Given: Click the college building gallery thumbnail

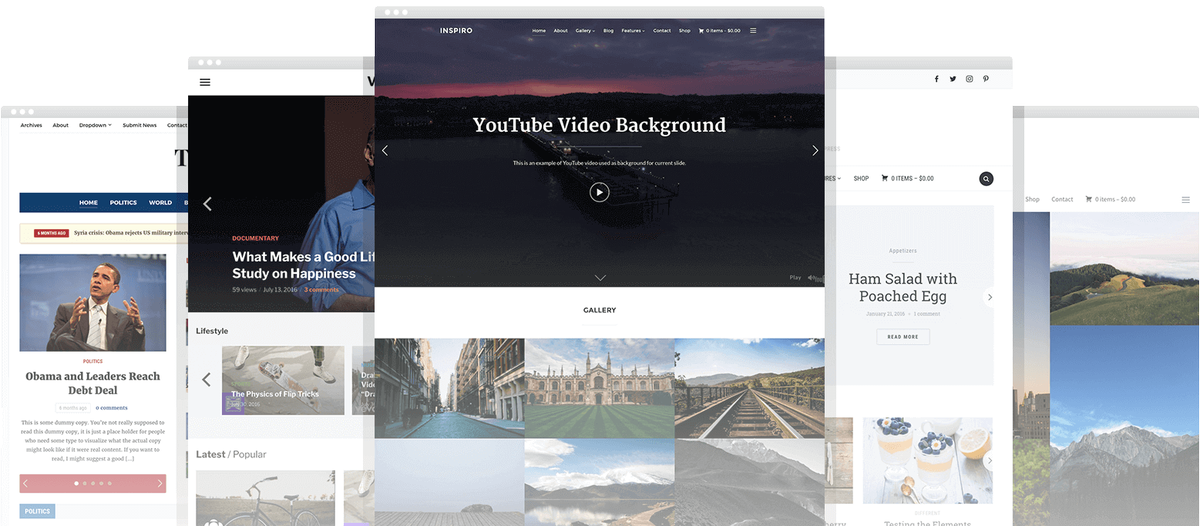Looking at the screenshot, I should click(599, 388).
